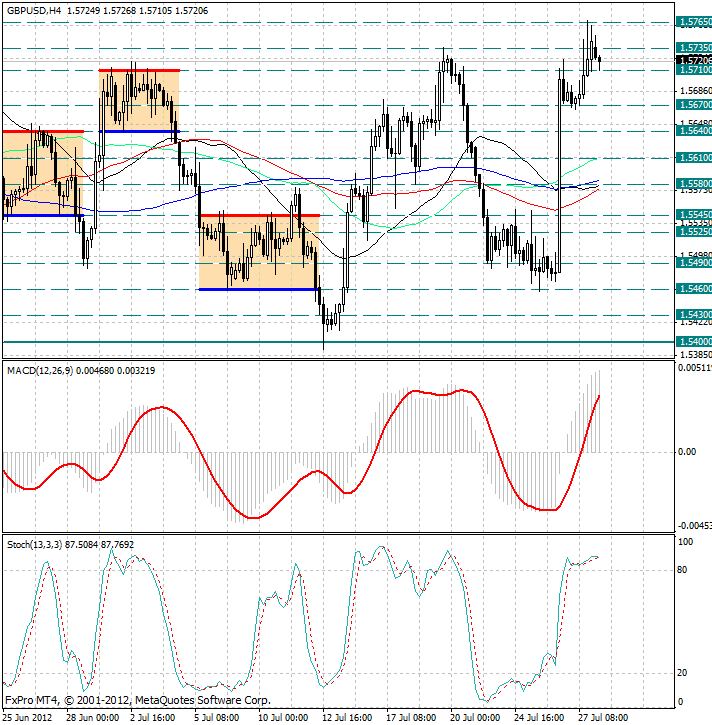Click the 25 Jun 2012 date label
Image resolution: width=712 pixels, height=725 pixels.
29,718
